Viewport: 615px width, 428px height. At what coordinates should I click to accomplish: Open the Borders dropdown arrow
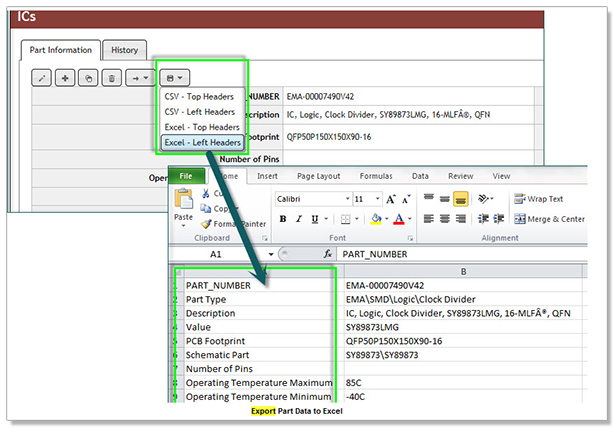pyautogui.click(x=357, y=219)
